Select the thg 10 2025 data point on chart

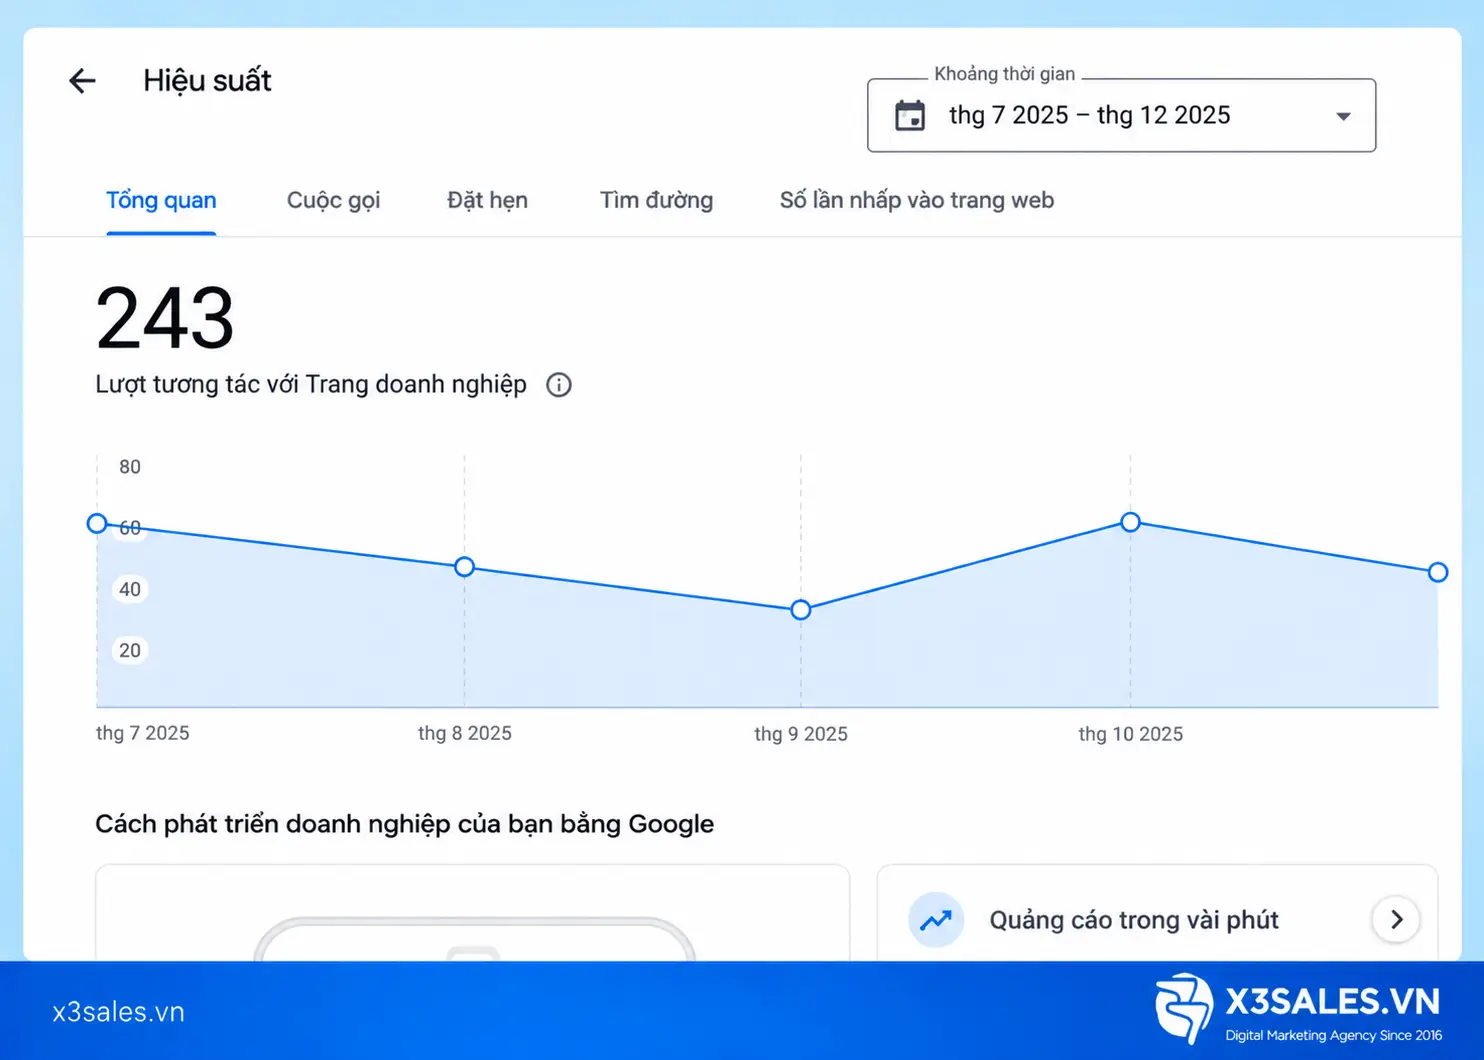pos(1130,522)
